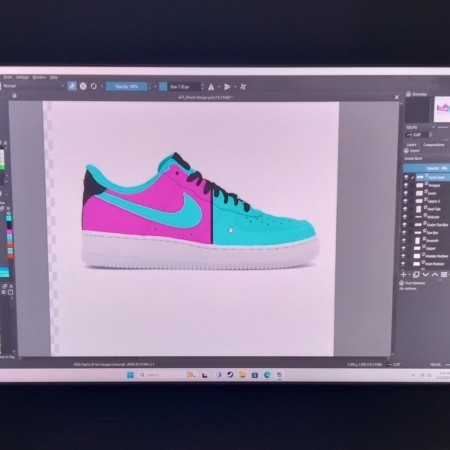
Task: Open the horizontal mirror options dropdown arrow
Action: tap(218, 87)
